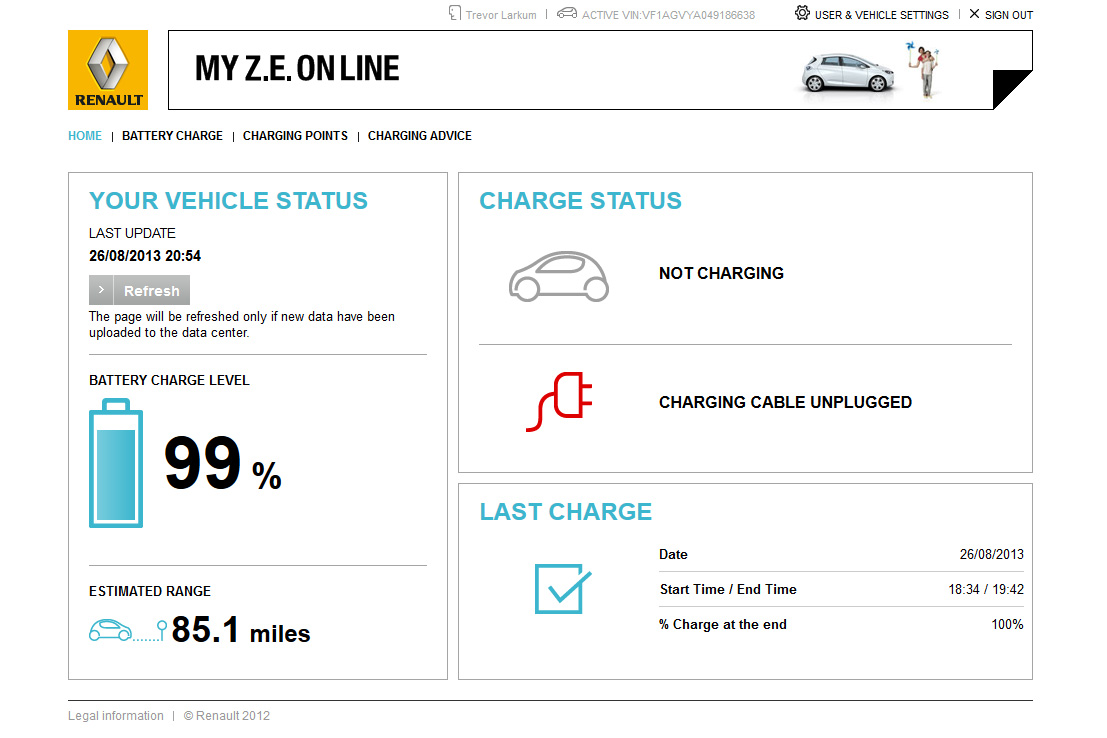Click the last charge checkmark icon
The image size is (1107, 738).
(x=563, y=588)
